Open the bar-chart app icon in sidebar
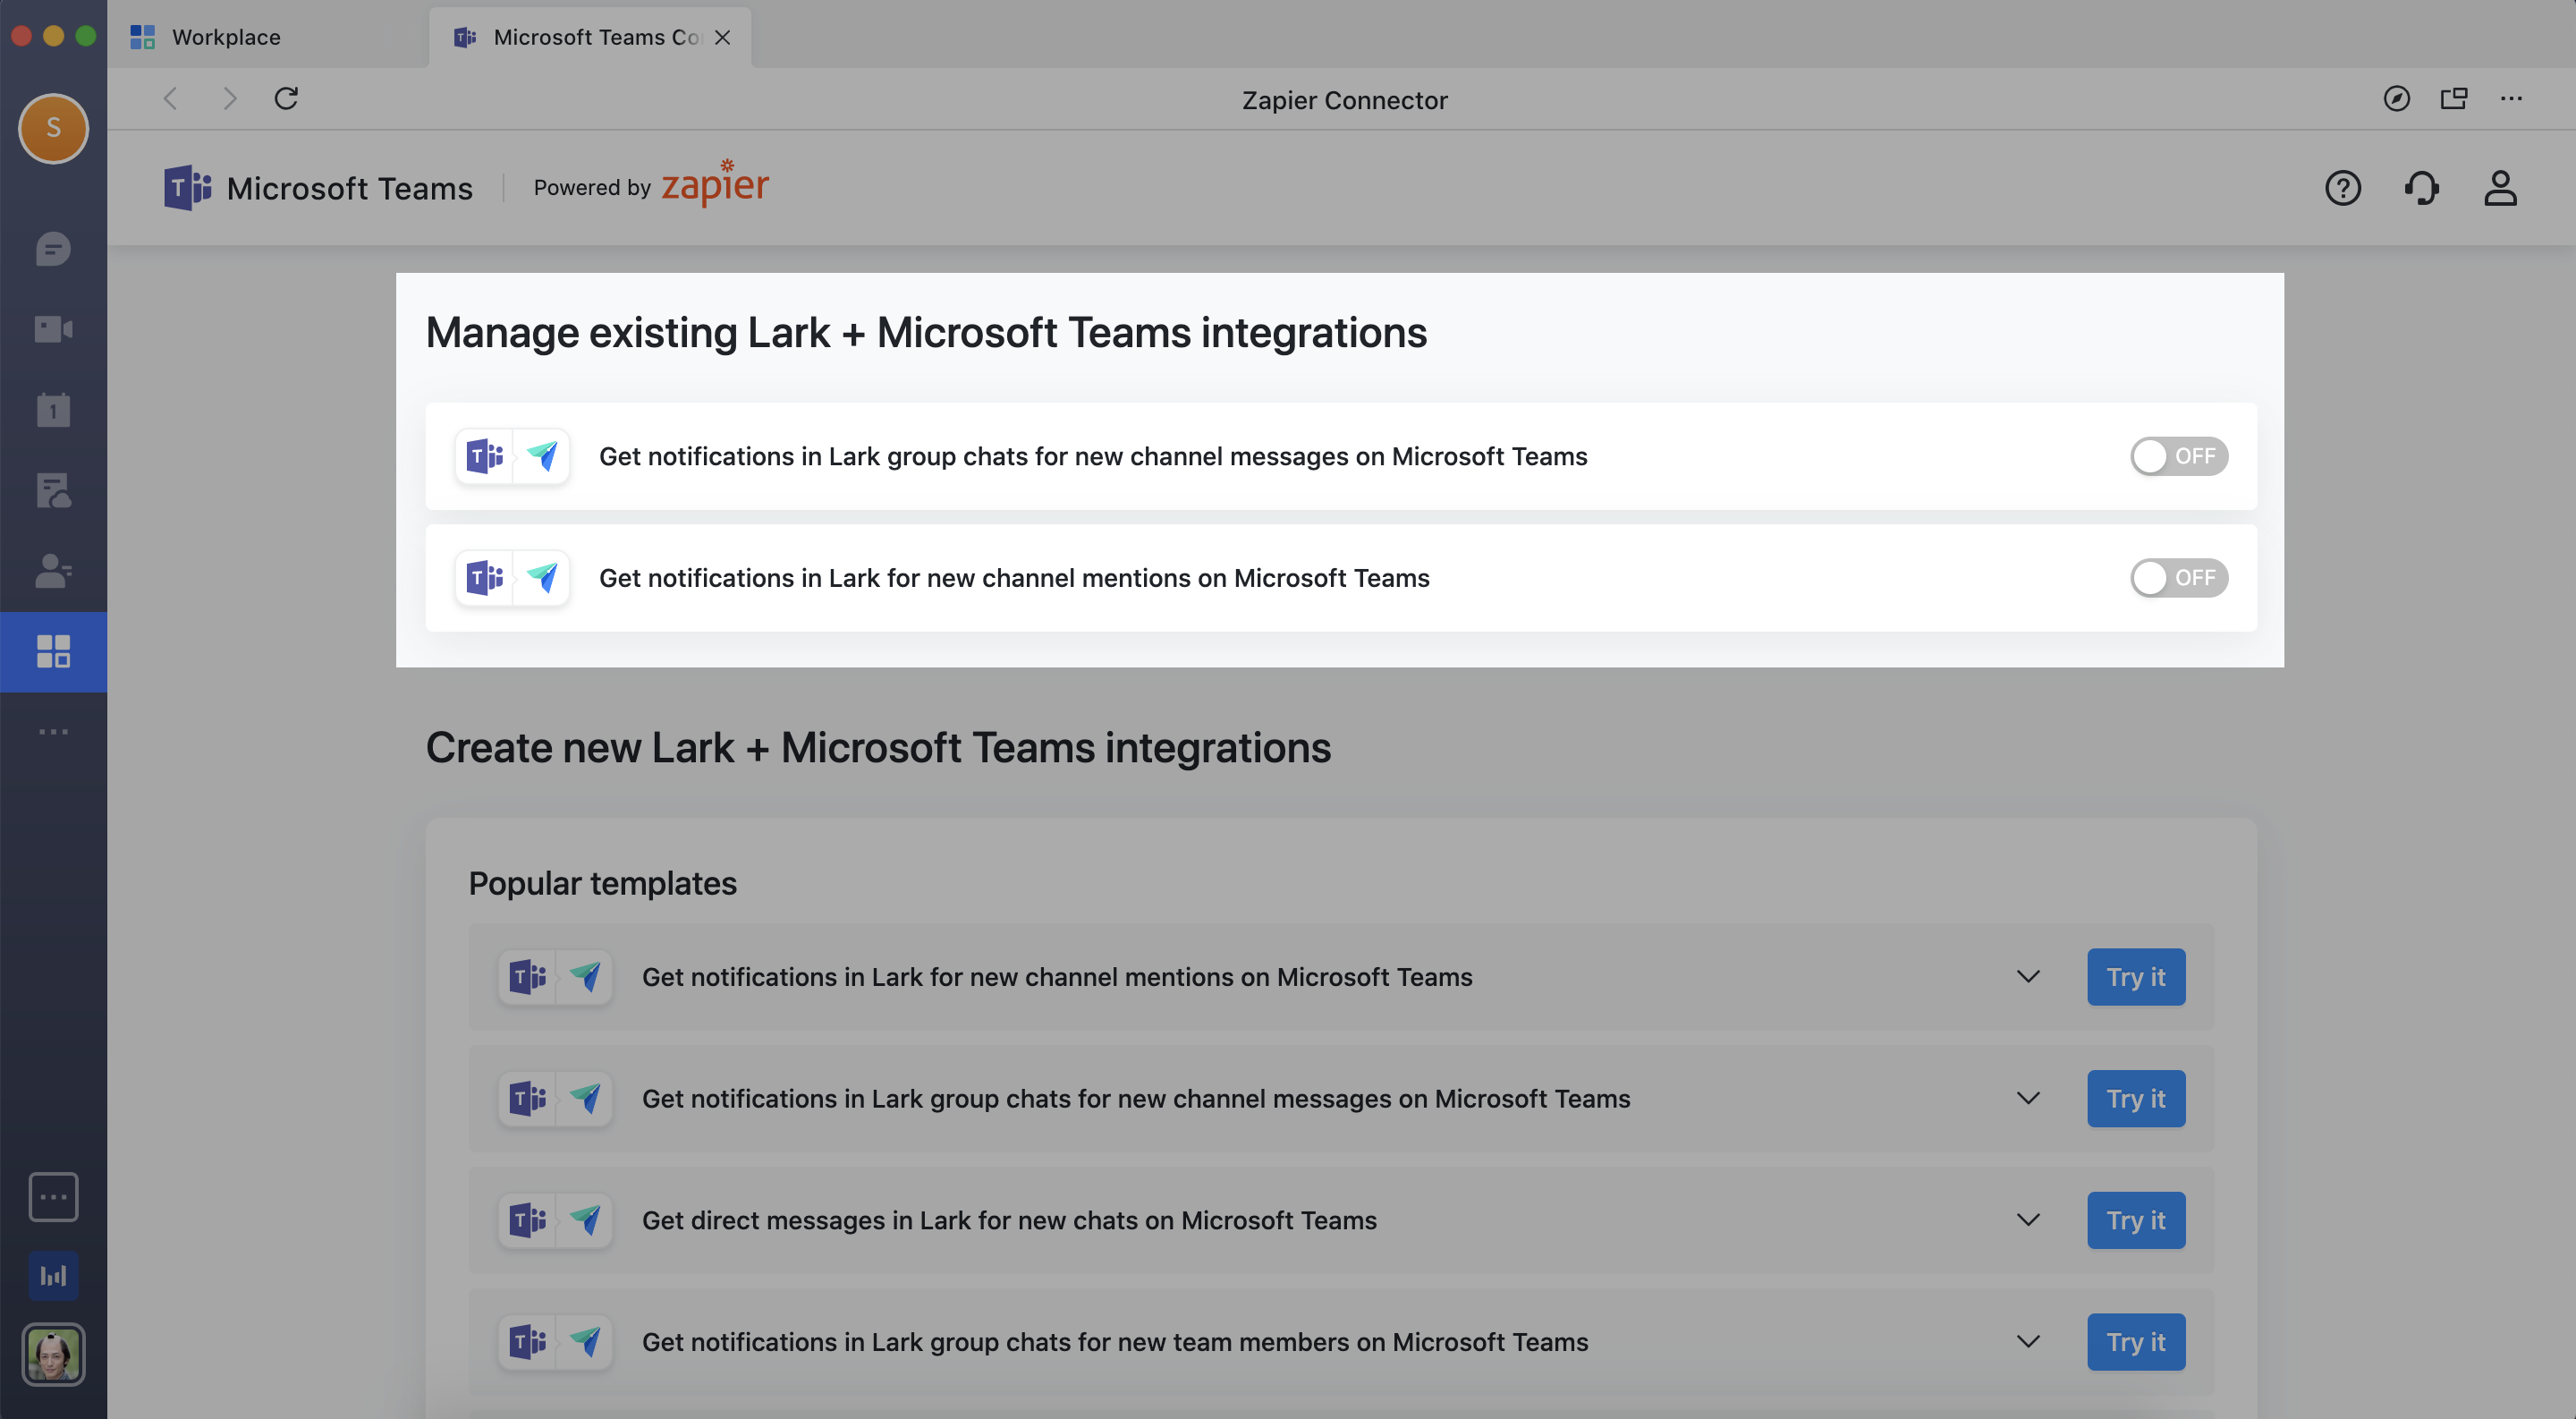This screenshot has height=1419, width=2576. [53, 1275]
